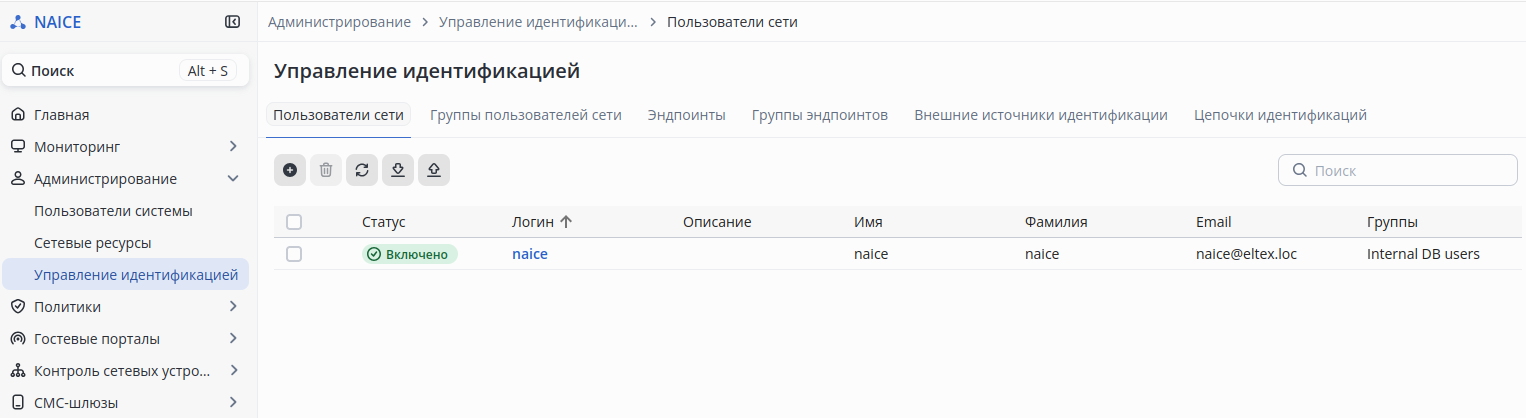Click the download arrow icon in toolbar
Screen dimensions: 1526x418
(398, 170)
